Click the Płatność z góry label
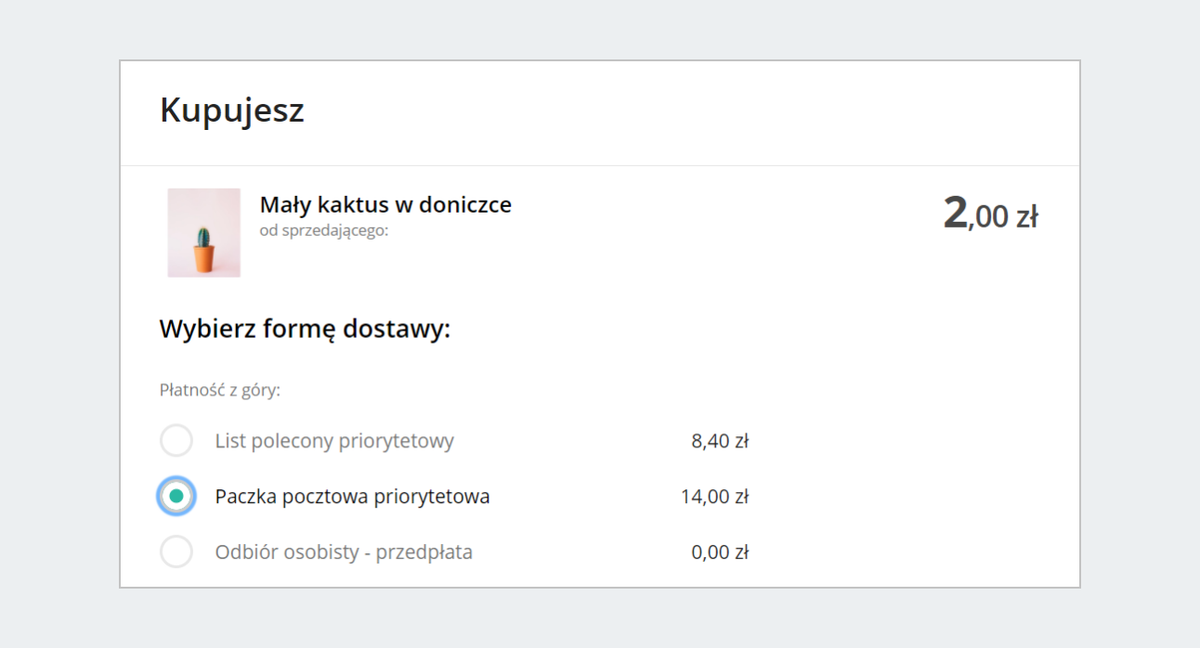 pos(220,390)
